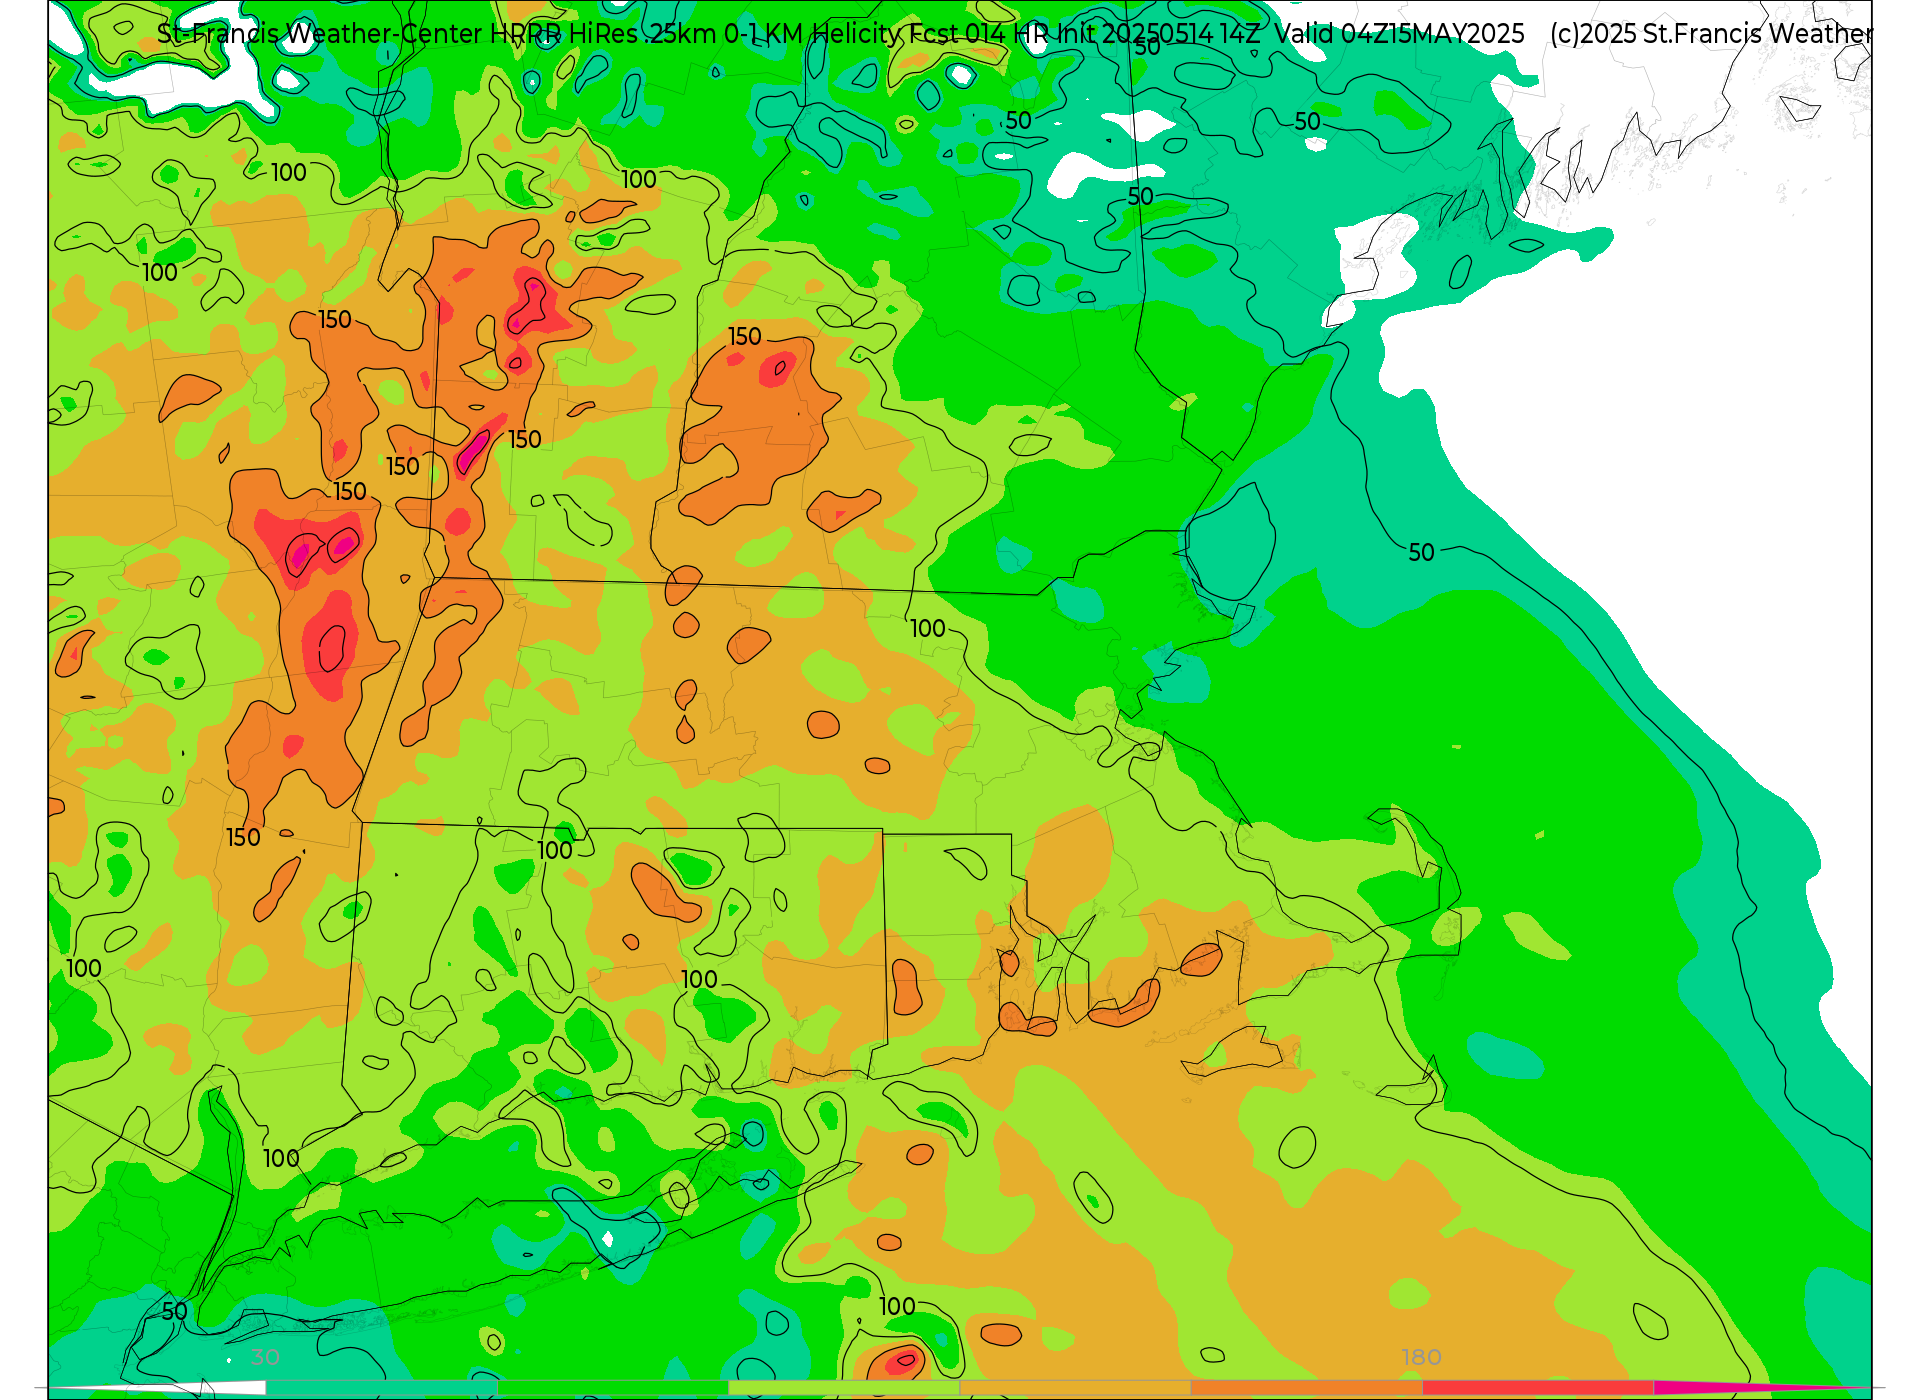Select the mustard yellow color bar segment
The width and height of the screenshot is (1920, 1400).
pyautogui.click(x=1075, y=1387)
